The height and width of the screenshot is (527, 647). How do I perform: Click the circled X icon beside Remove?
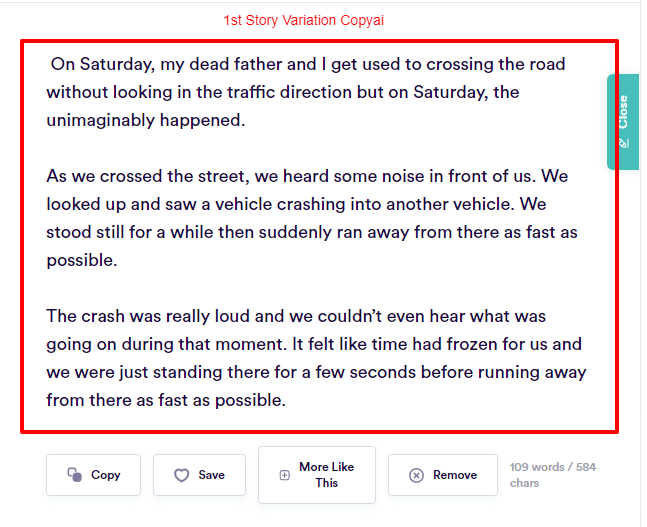click(416, 475)
